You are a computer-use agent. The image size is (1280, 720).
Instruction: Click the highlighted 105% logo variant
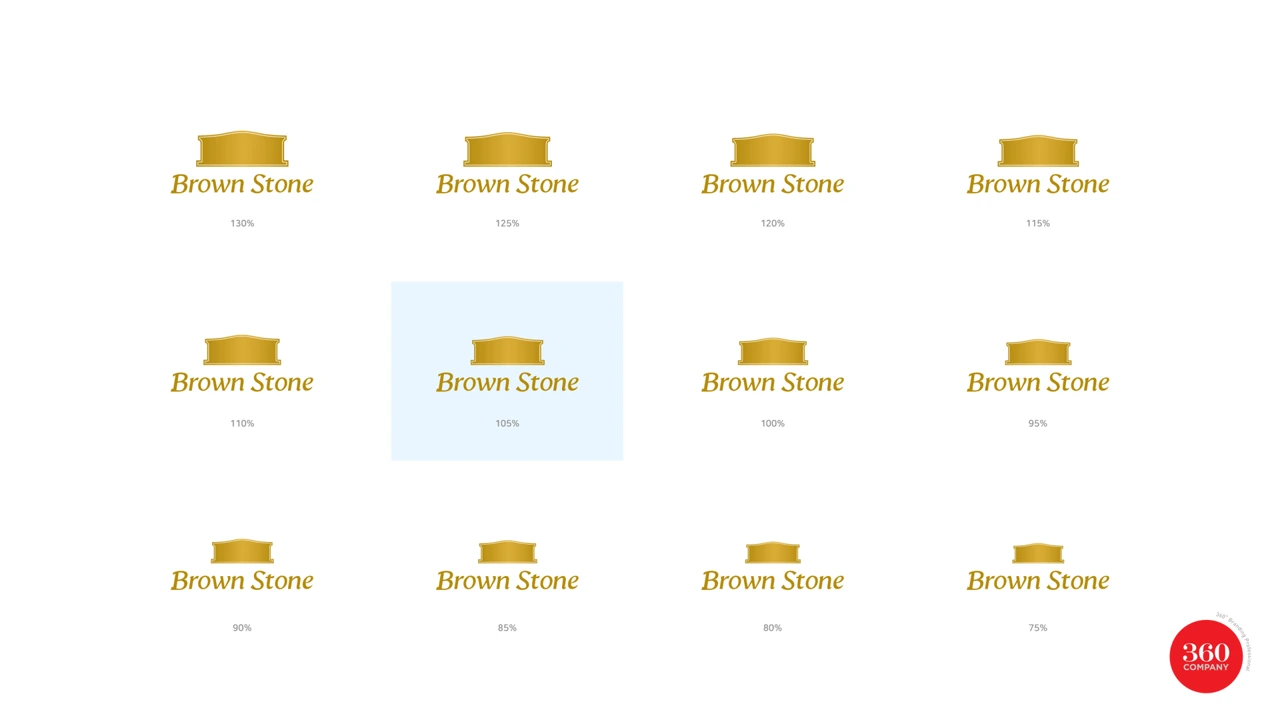click(x=507, y=371)
